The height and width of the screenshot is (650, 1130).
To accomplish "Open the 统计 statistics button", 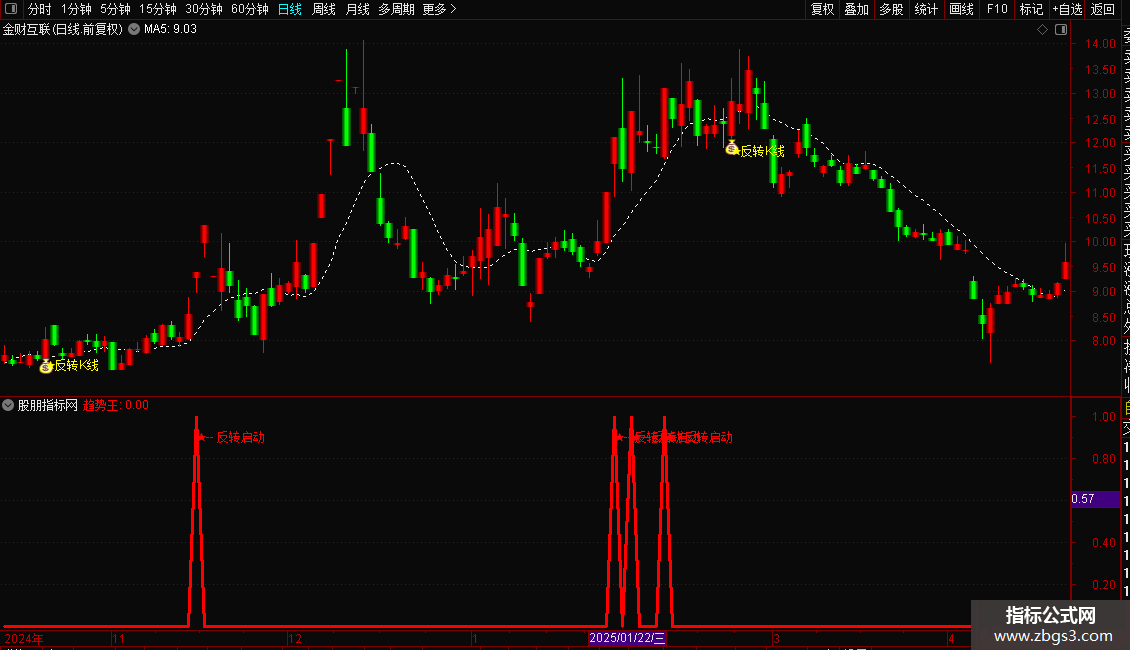I will point(926,9).
